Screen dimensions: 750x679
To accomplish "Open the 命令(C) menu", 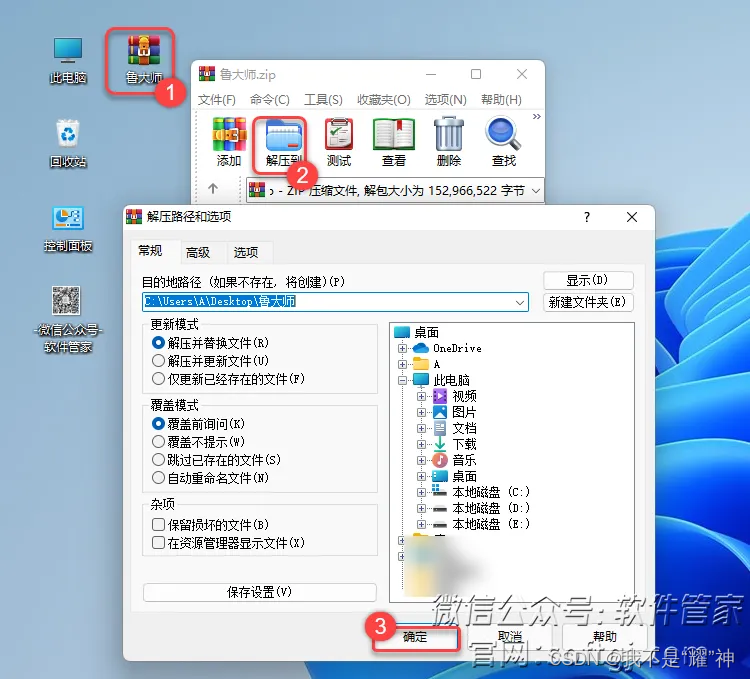I will pyautogui.click(x=270, y=99).
